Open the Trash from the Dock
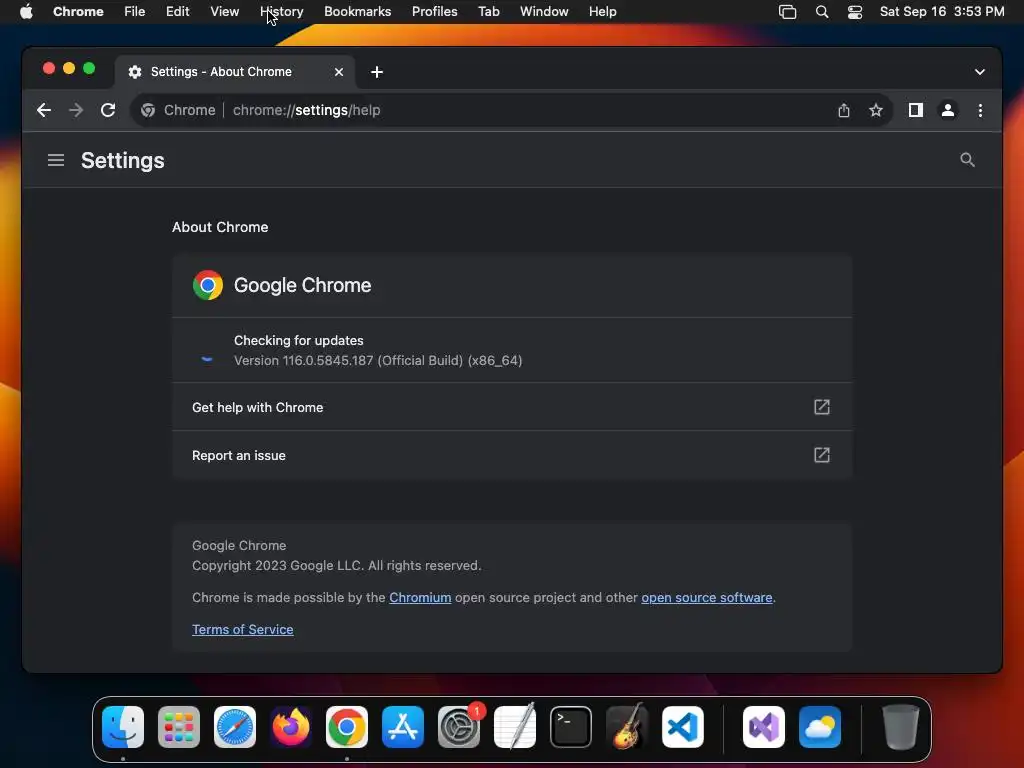 (x=901, y=727)
